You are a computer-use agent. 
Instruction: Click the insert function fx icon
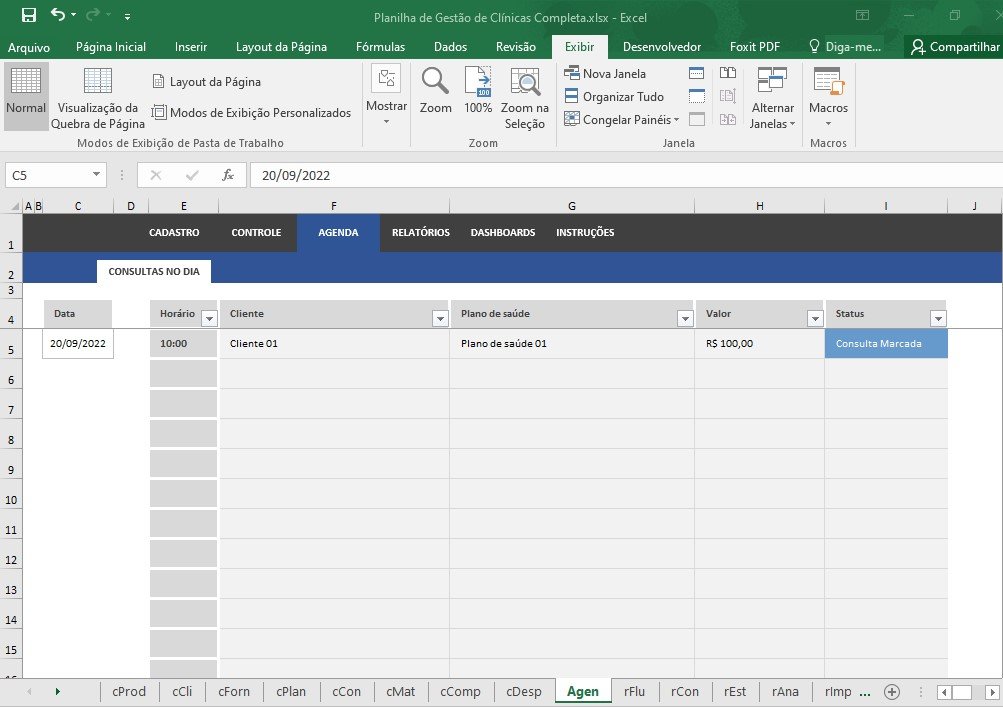(x=228, y=175)
